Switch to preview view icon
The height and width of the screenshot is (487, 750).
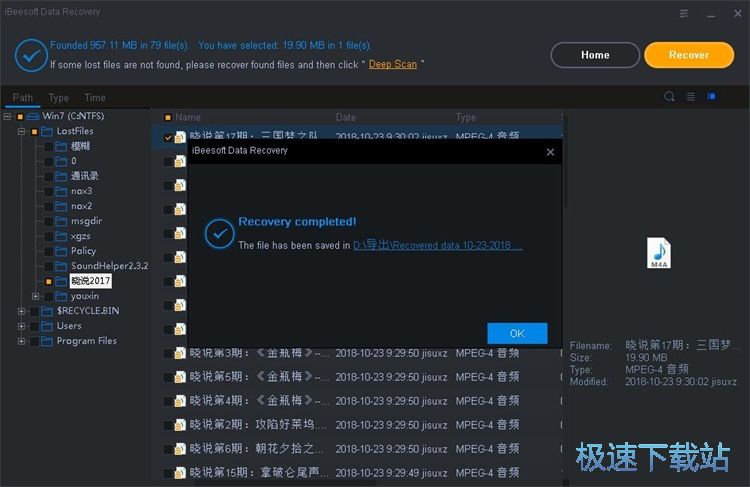coord(711,97)
